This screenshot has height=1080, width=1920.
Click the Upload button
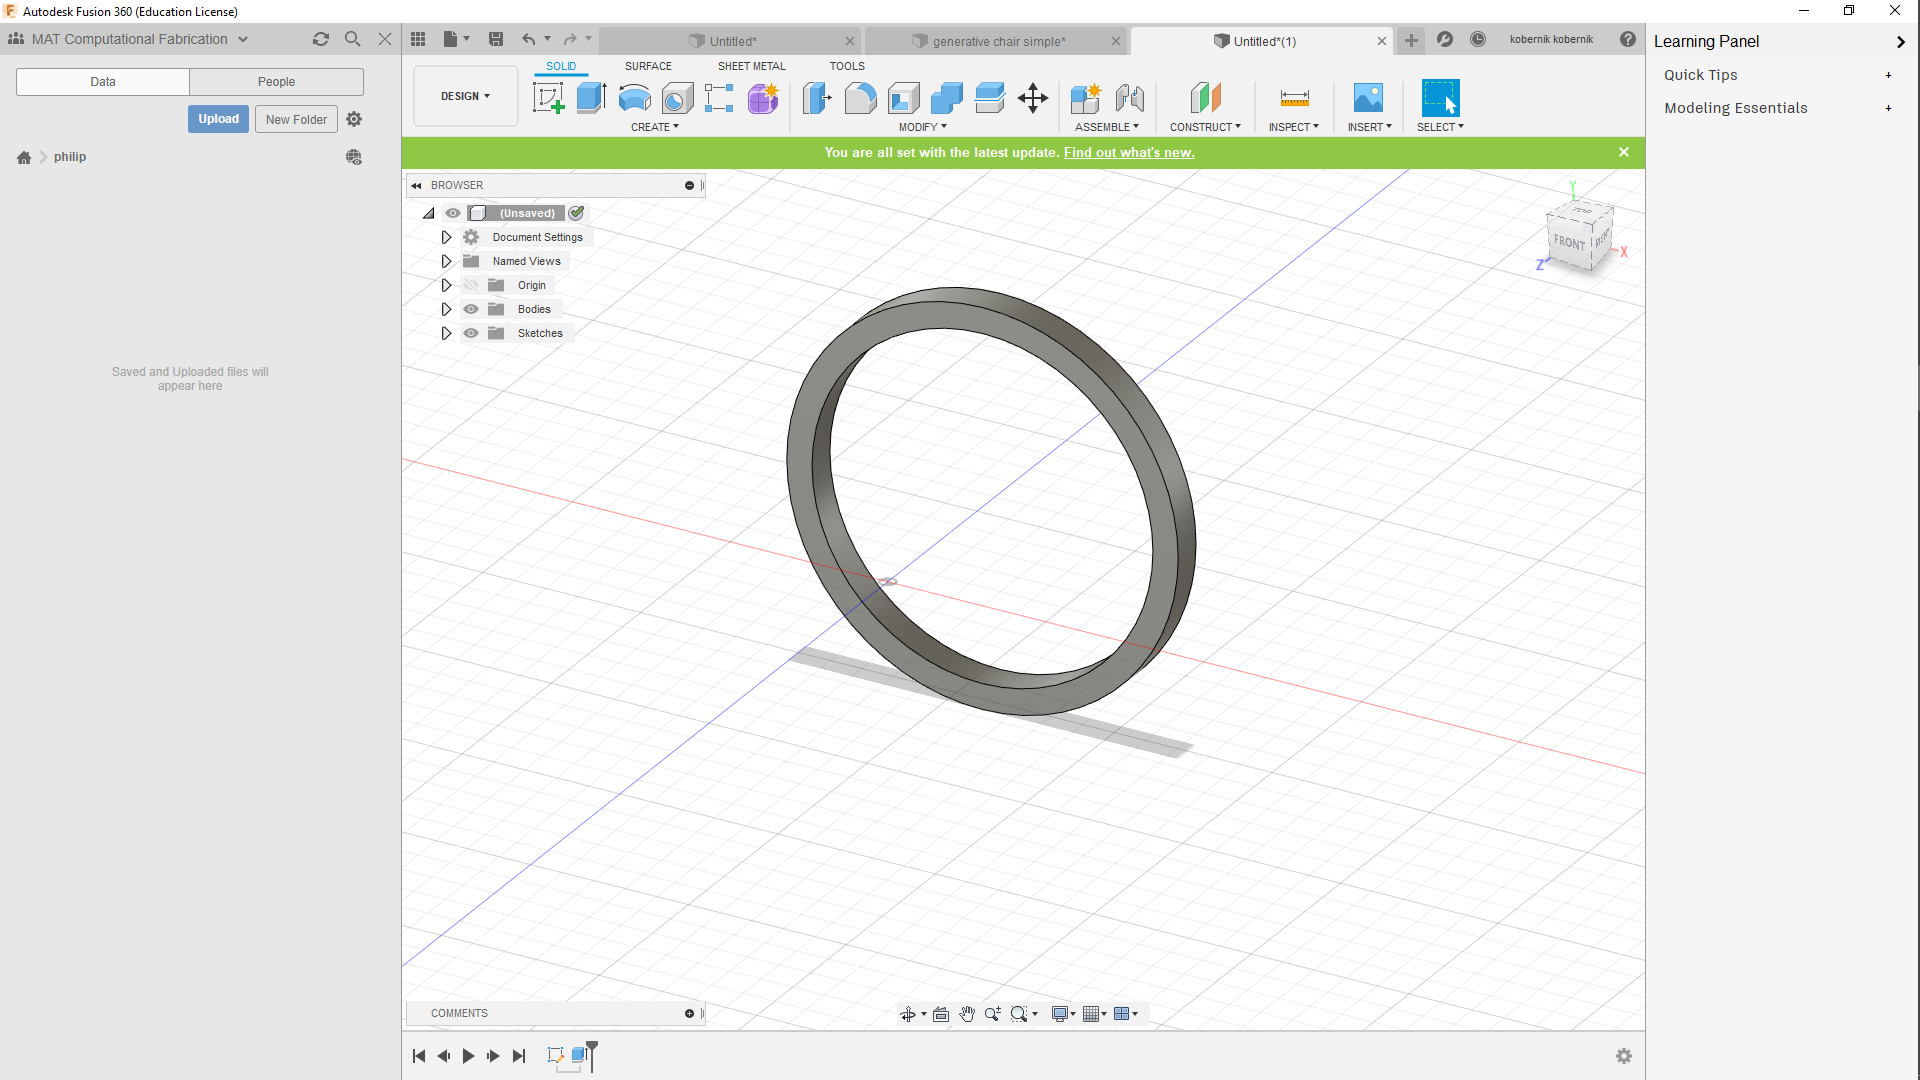coord(218,118)
